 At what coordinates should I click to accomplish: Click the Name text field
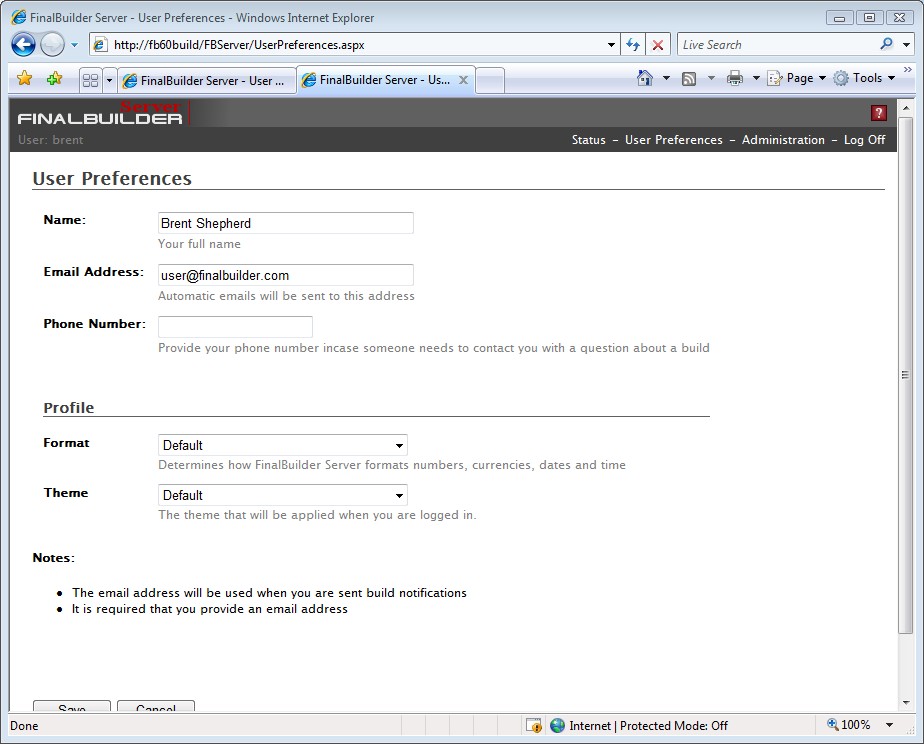[x=286, y=223]
